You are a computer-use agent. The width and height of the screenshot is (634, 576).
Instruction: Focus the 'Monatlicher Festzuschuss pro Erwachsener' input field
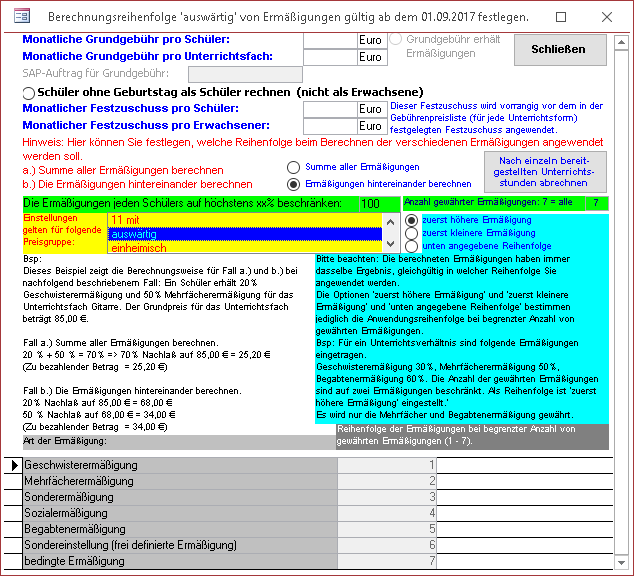[330, 126]
